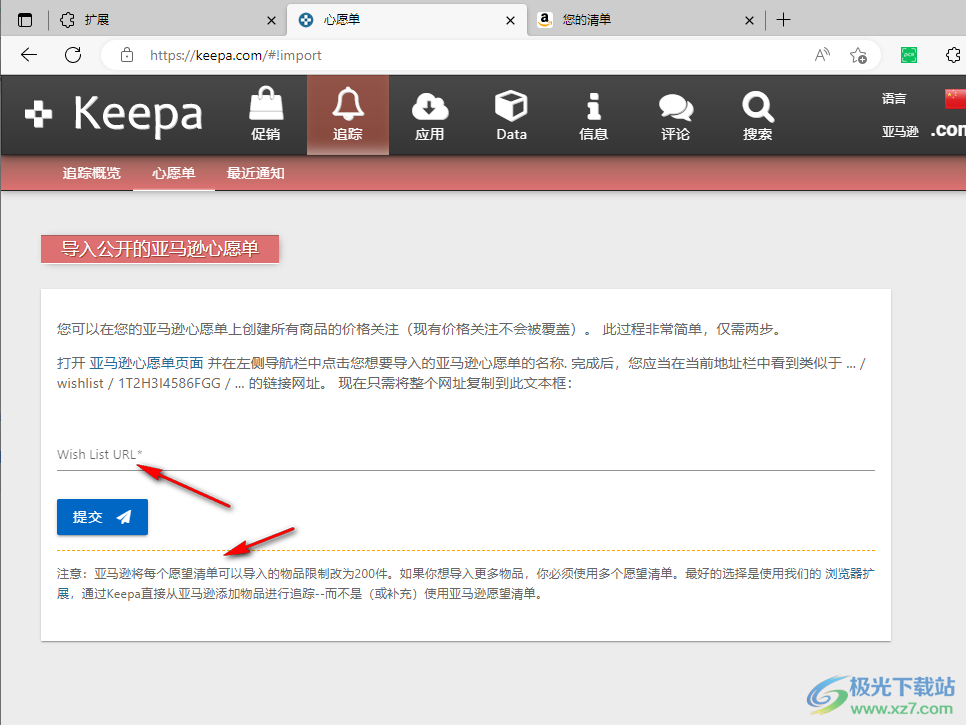Open the green OCR extension icon

[x=909, y=55]
